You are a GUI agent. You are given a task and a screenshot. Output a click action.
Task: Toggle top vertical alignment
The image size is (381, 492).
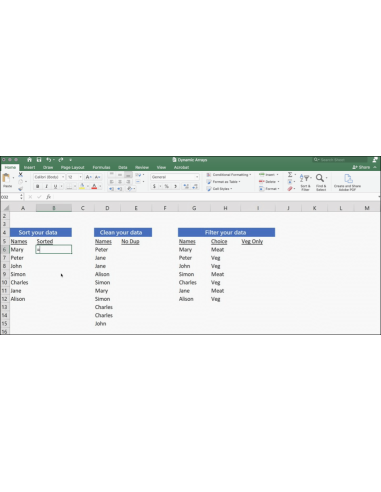[111, 175]
